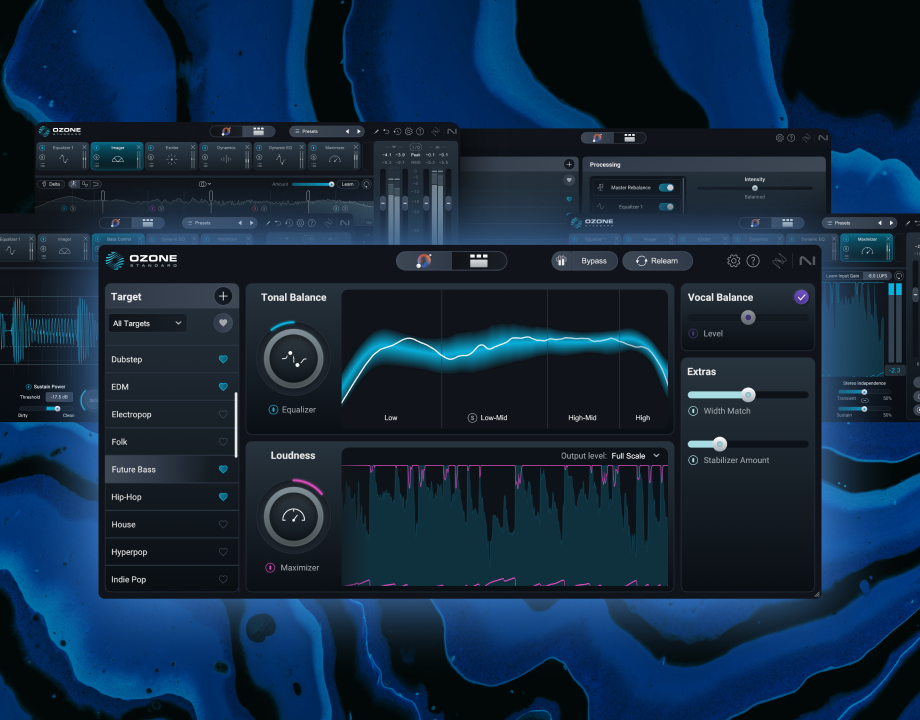The height and width of the screenshot is (720, 920).
Task: Select Exciter module in top-left window
Action: (171, 156)
